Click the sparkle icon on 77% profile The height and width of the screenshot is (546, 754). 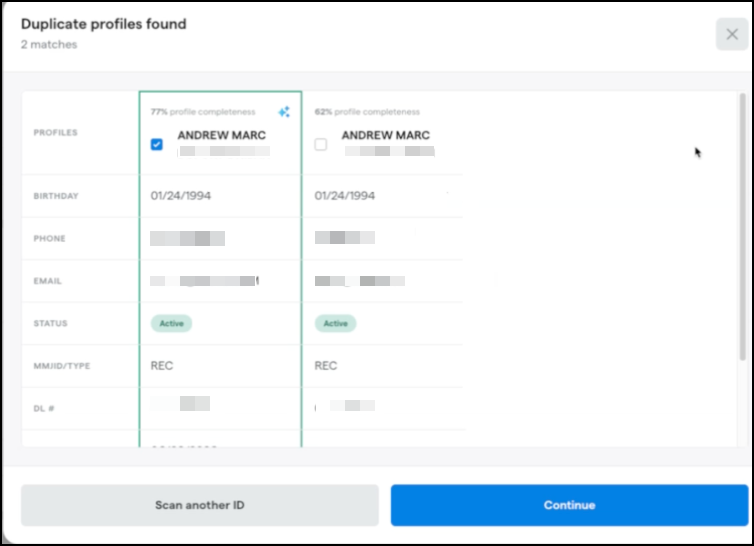[x=284, y=112]
